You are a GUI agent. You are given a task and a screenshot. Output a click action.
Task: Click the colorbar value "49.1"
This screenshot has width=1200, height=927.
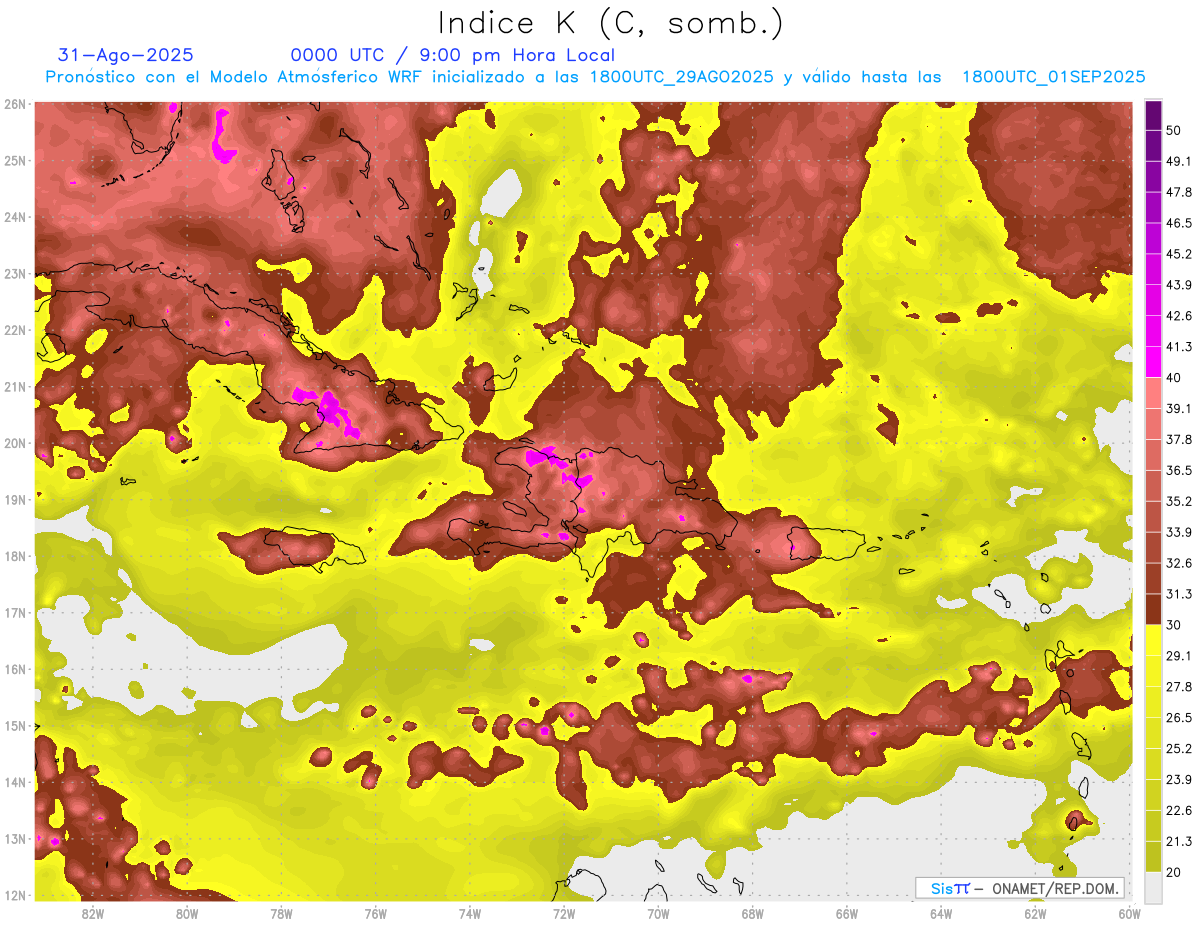pyautogui.click(x=1179, y=161)
